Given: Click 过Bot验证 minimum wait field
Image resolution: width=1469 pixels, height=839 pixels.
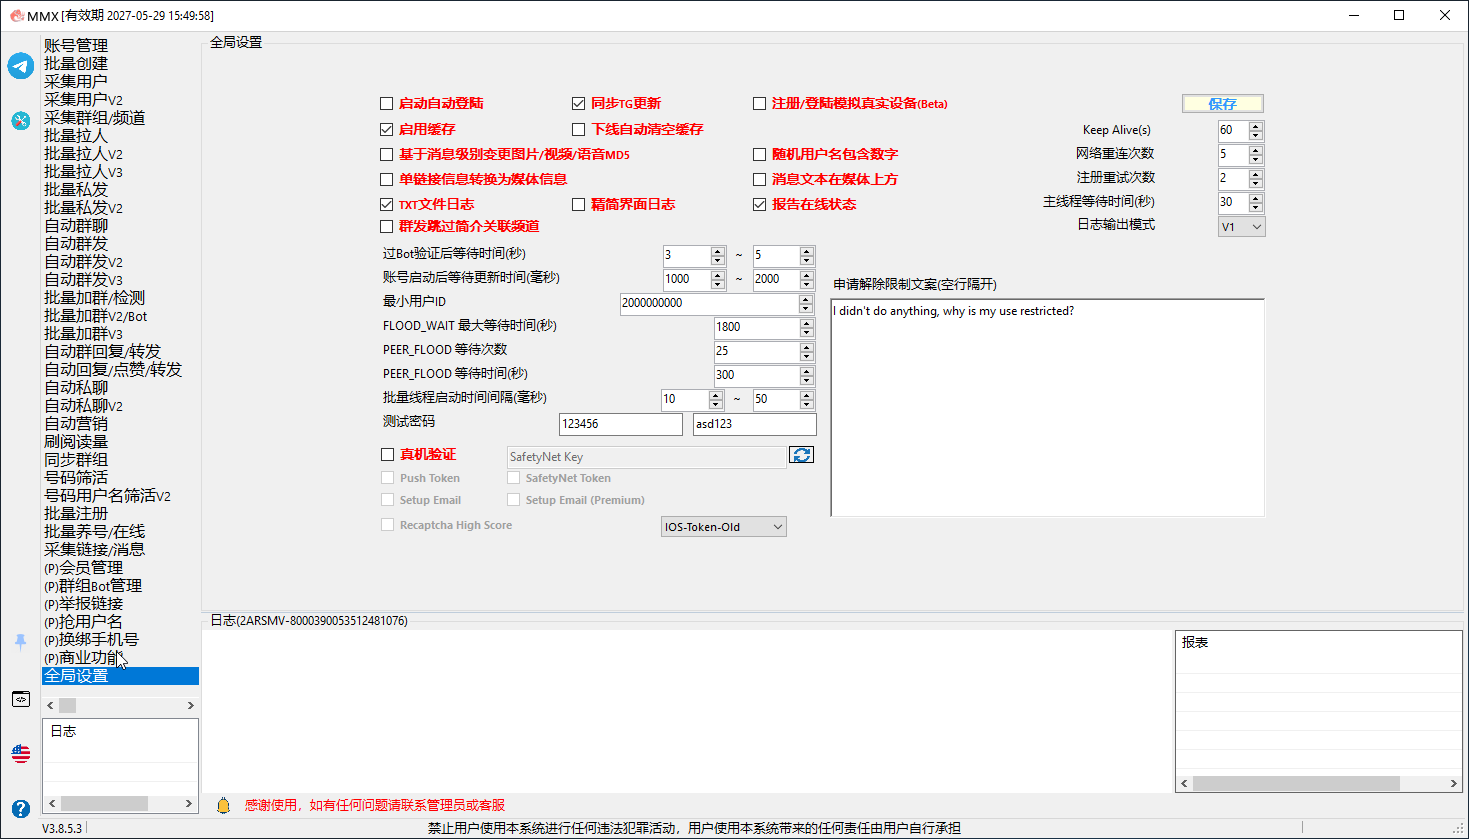Looking at the screenshot, I should [687, 255].
